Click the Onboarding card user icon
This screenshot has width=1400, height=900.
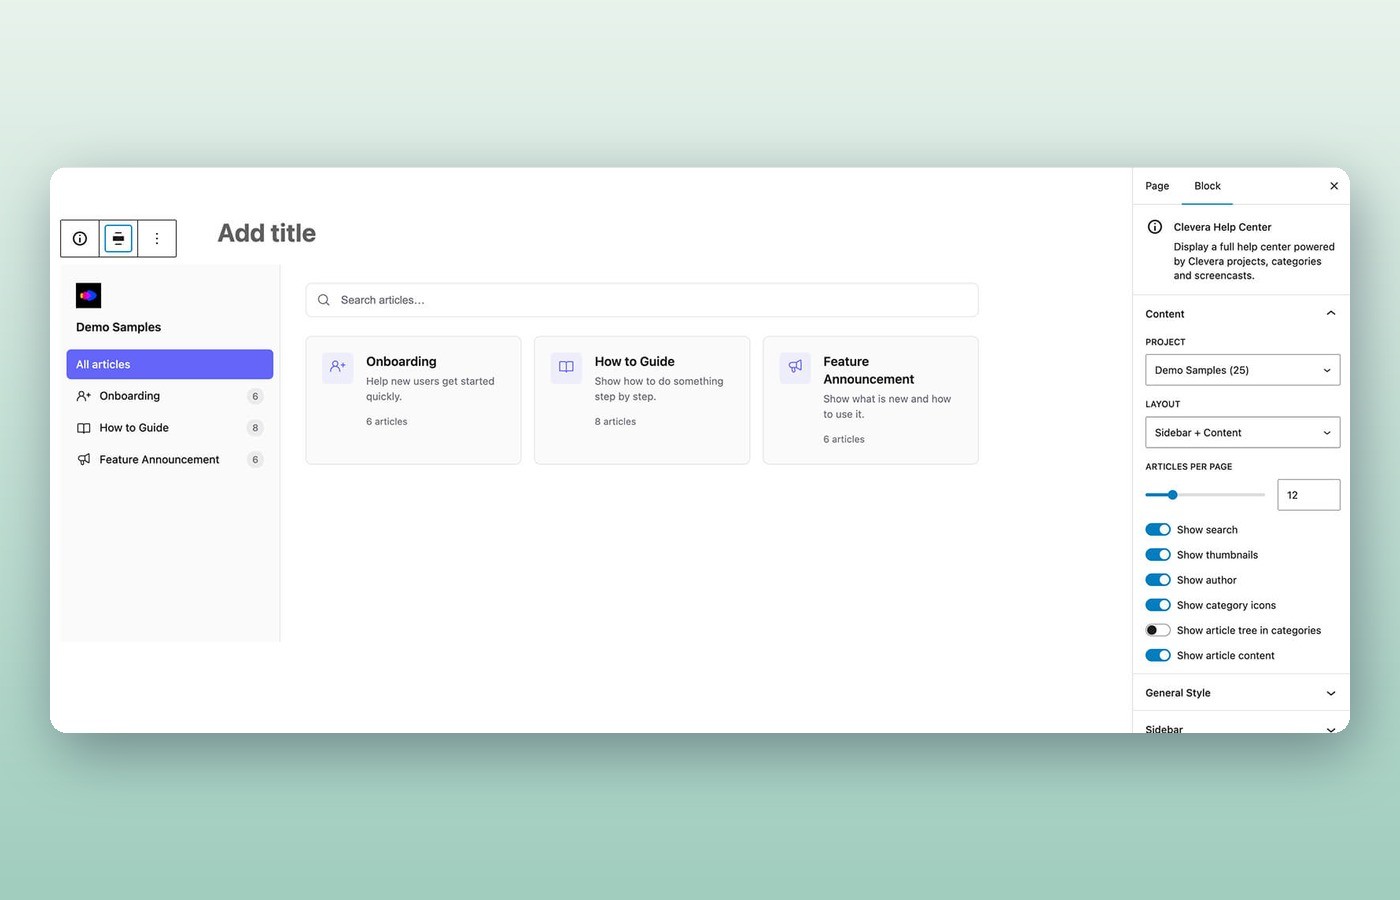[338, 367]
